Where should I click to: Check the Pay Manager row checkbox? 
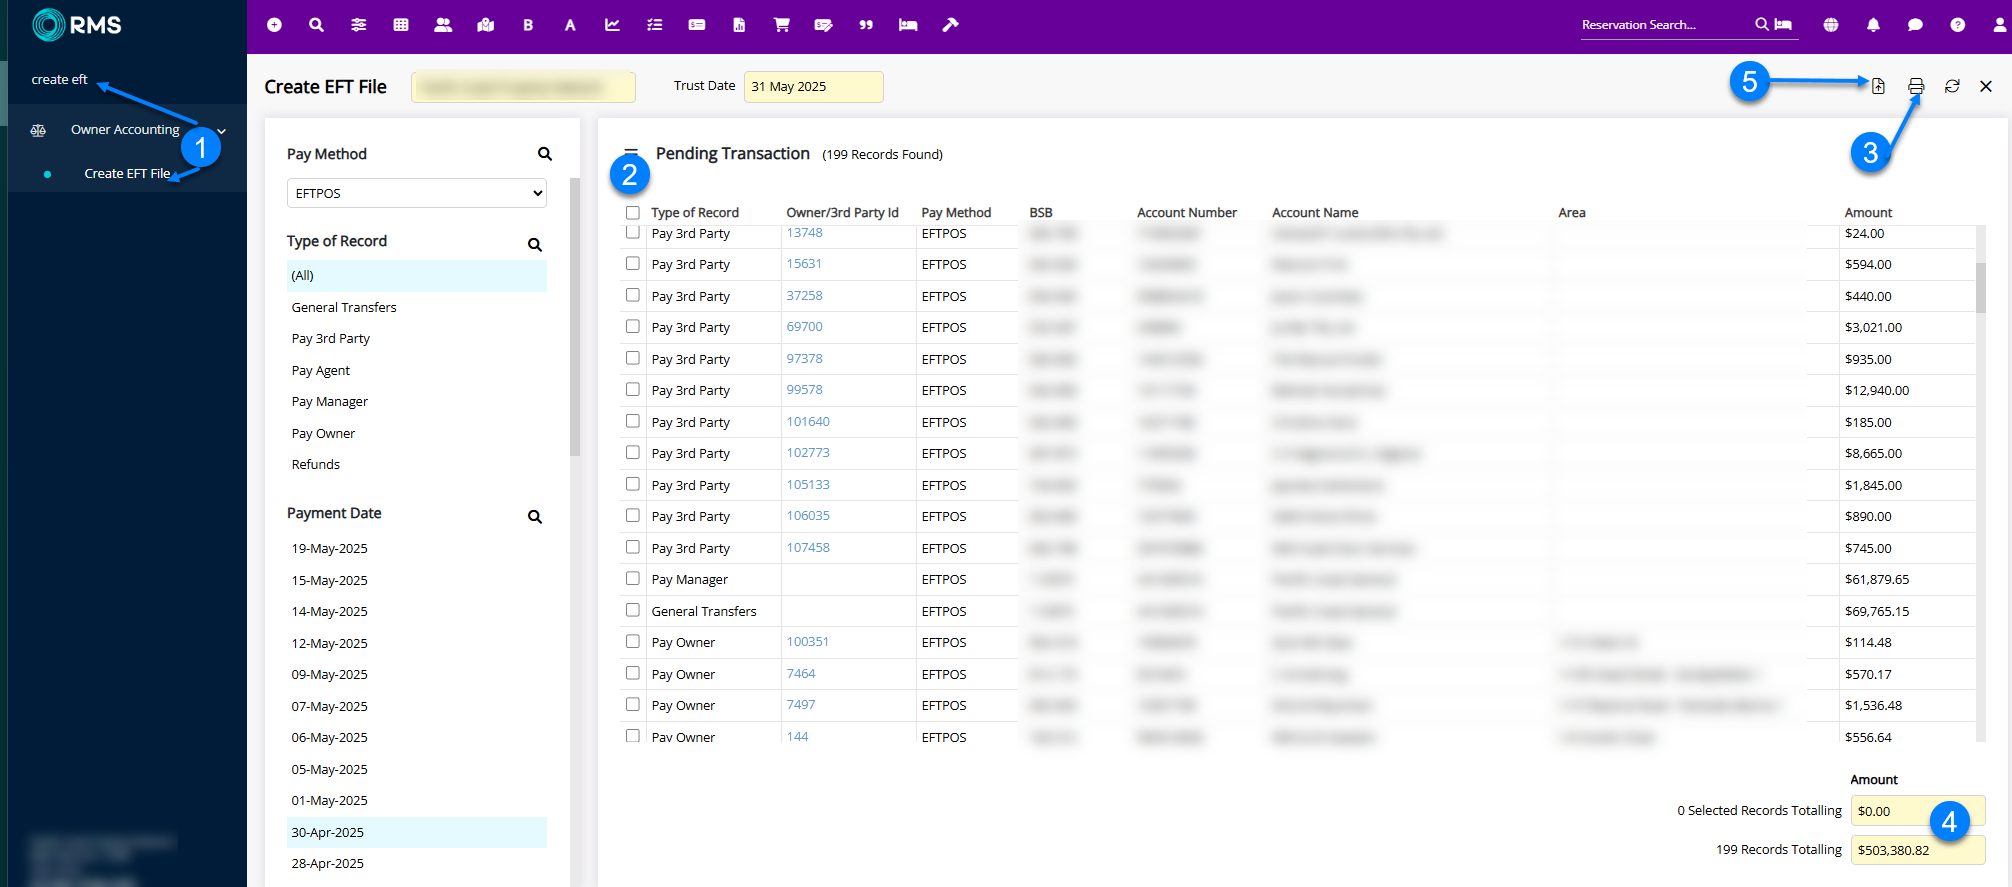coord(633,579)
